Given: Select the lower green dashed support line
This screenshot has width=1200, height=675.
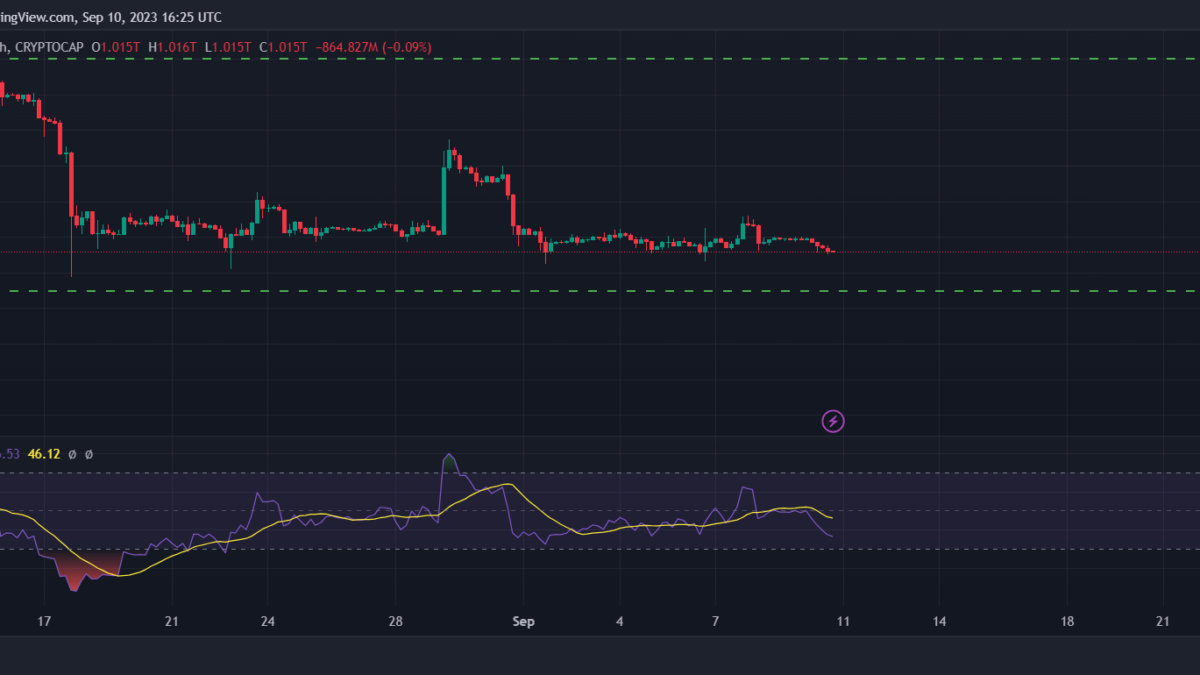Looking at the screenshot, I should [x=600, y=291].
